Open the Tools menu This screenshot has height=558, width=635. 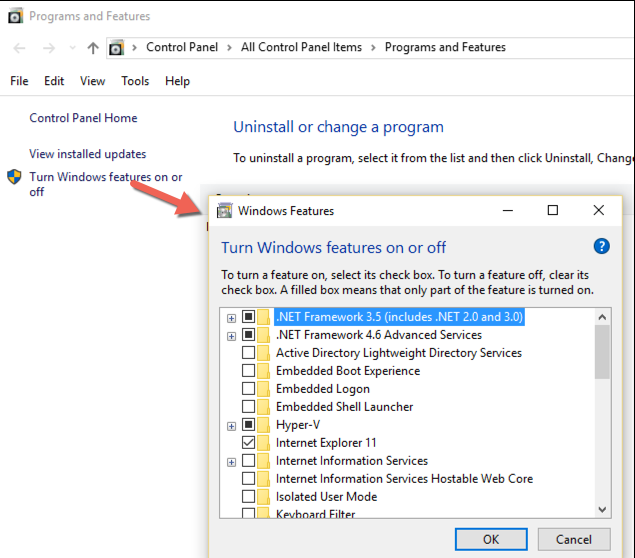pos(135,81)
